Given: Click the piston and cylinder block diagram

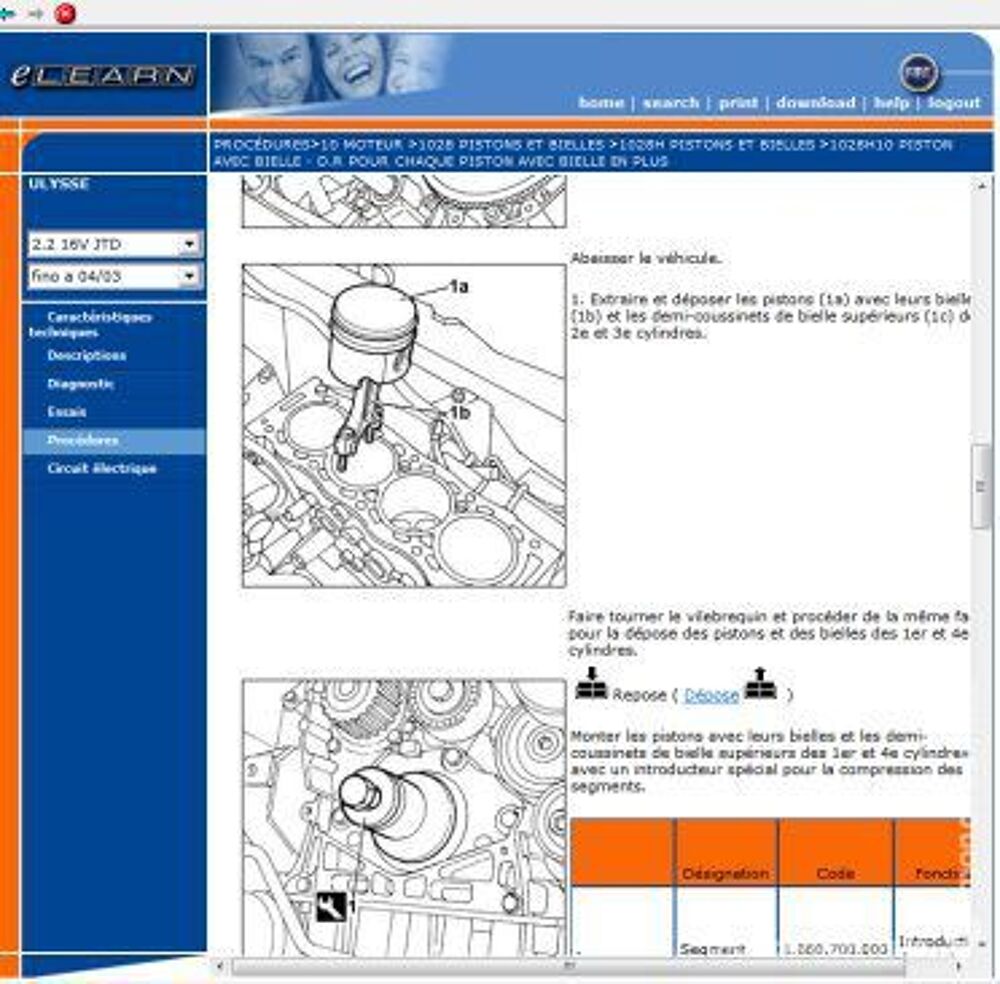Looking at the screenshot, I should click(404, 426).
